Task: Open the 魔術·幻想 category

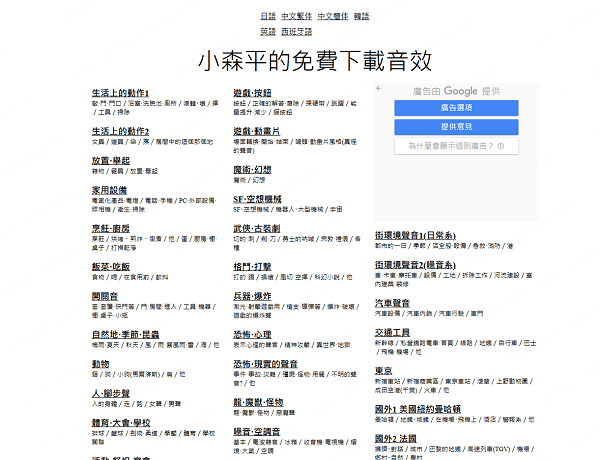Action: point(252,170)
